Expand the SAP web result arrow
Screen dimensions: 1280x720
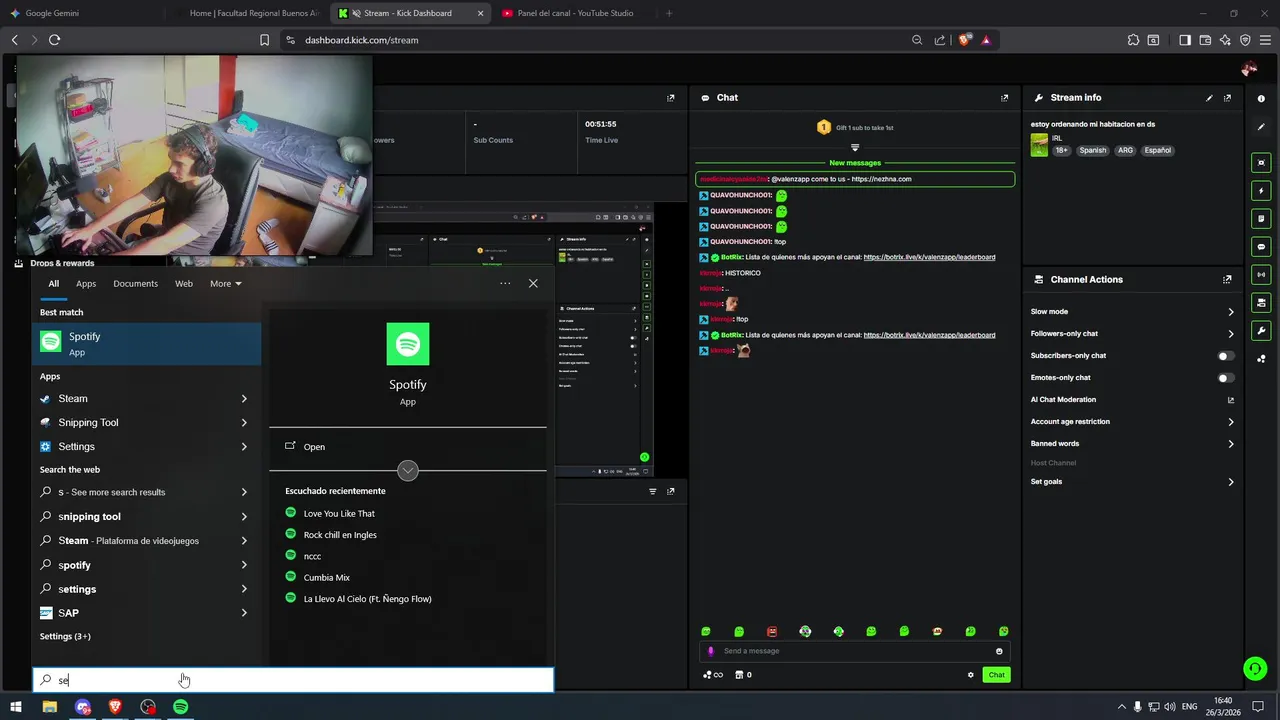pos(244,613)
